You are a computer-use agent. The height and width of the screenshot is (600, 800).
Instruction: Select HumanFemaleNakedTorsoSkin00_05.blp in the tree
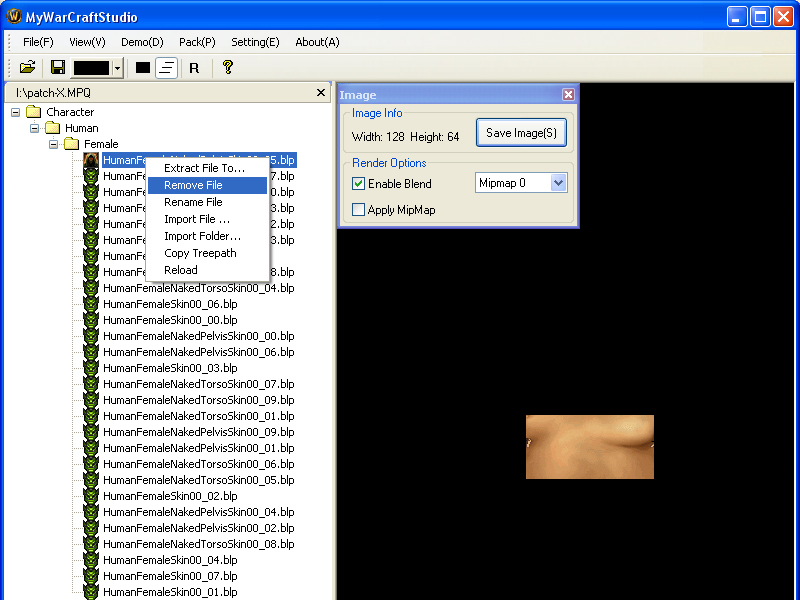(x=198, y=480)
